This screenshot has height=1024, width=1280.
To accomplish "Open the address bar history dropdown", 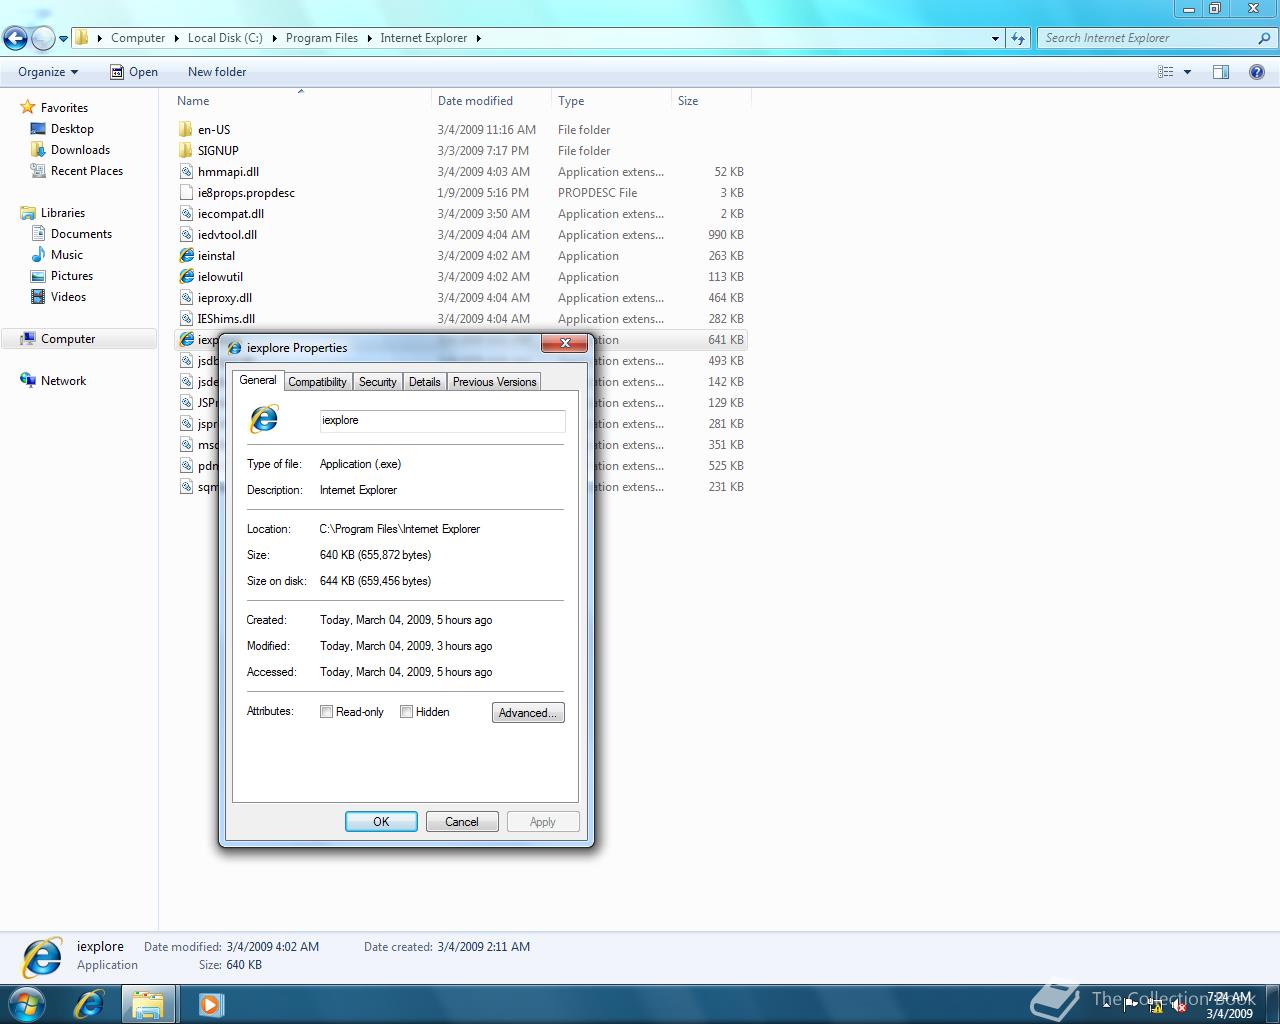I will tap(995, 38).
